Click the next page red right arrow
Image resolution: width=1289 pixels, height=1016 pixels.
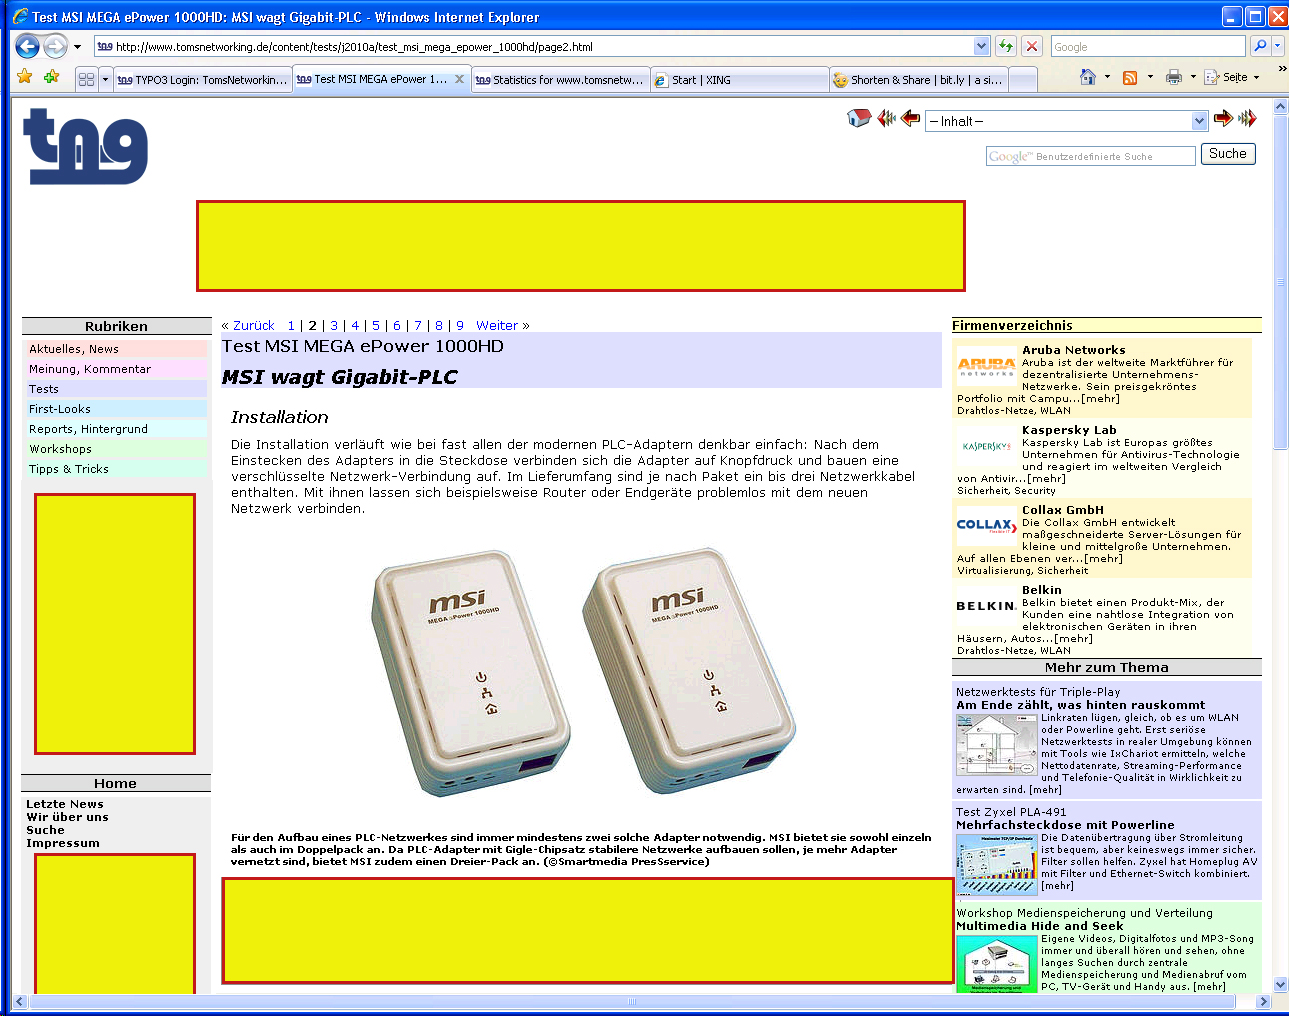coord(1223,118)
